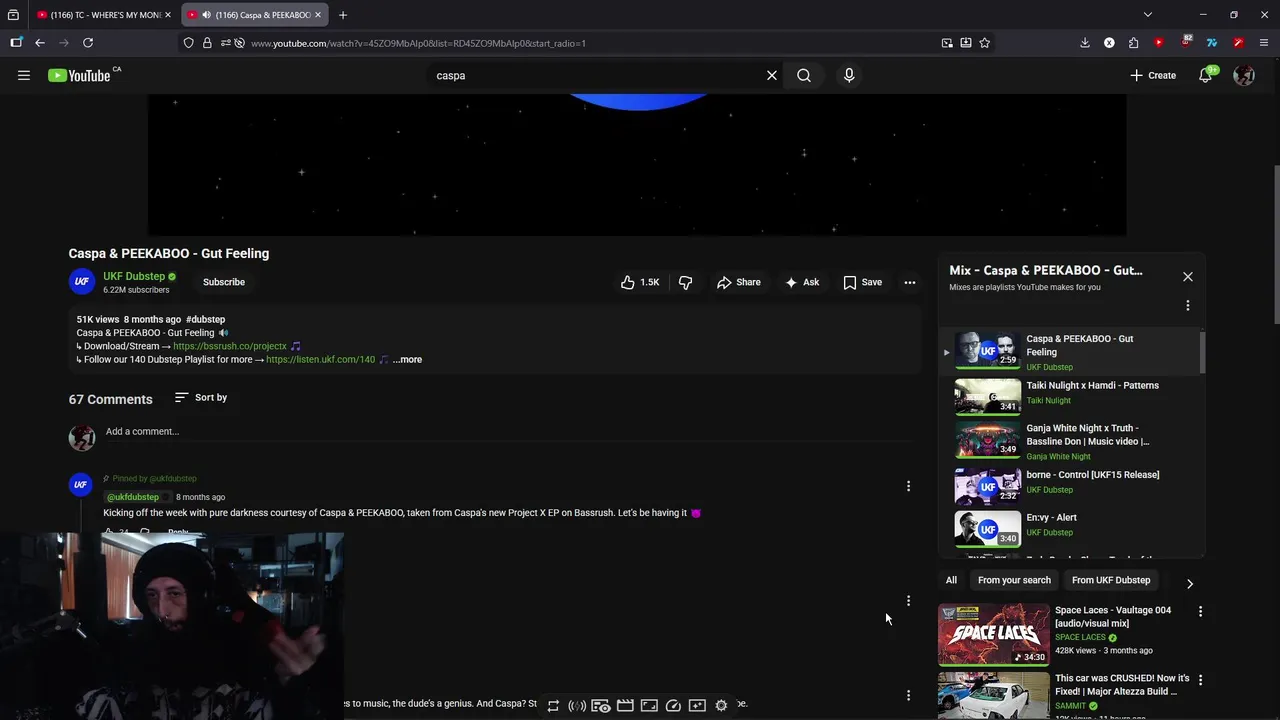Mute the playing Caspa tab's audio icon
Image resolution: width=1280 pixels, height=720 pixels.
point(206,15)
